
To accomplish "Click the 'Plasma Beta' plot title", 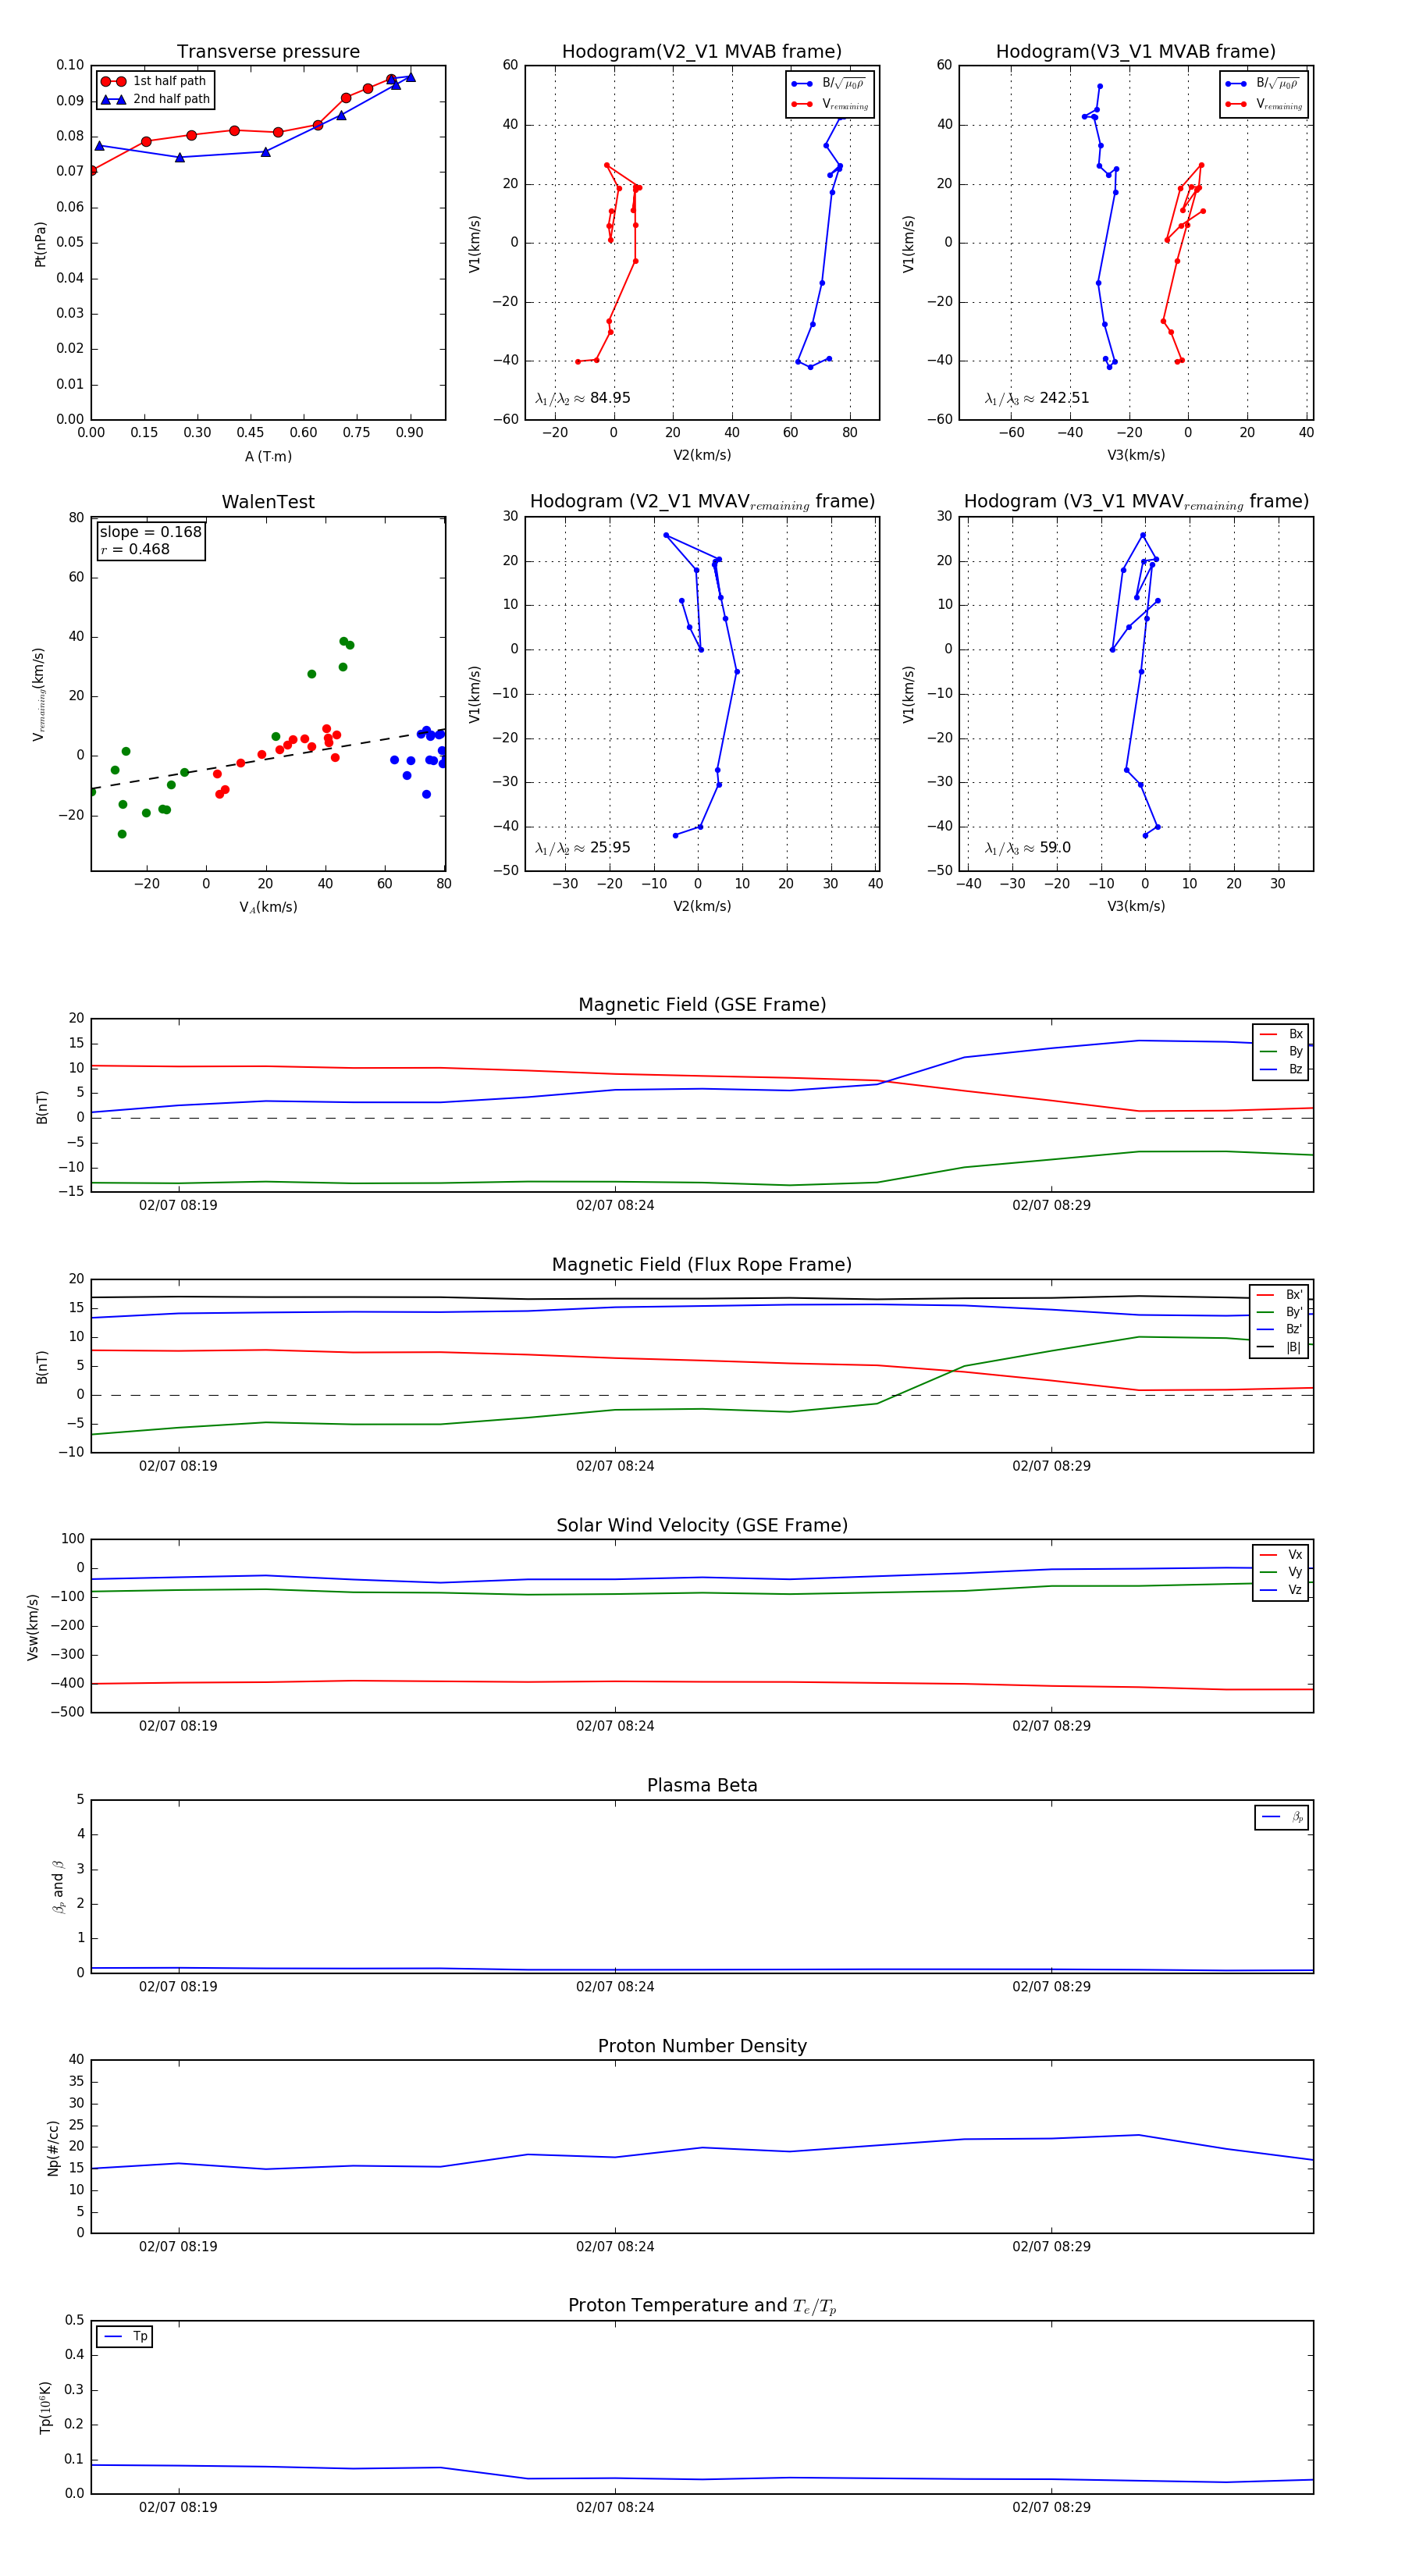I will (x=702, y=1785).
